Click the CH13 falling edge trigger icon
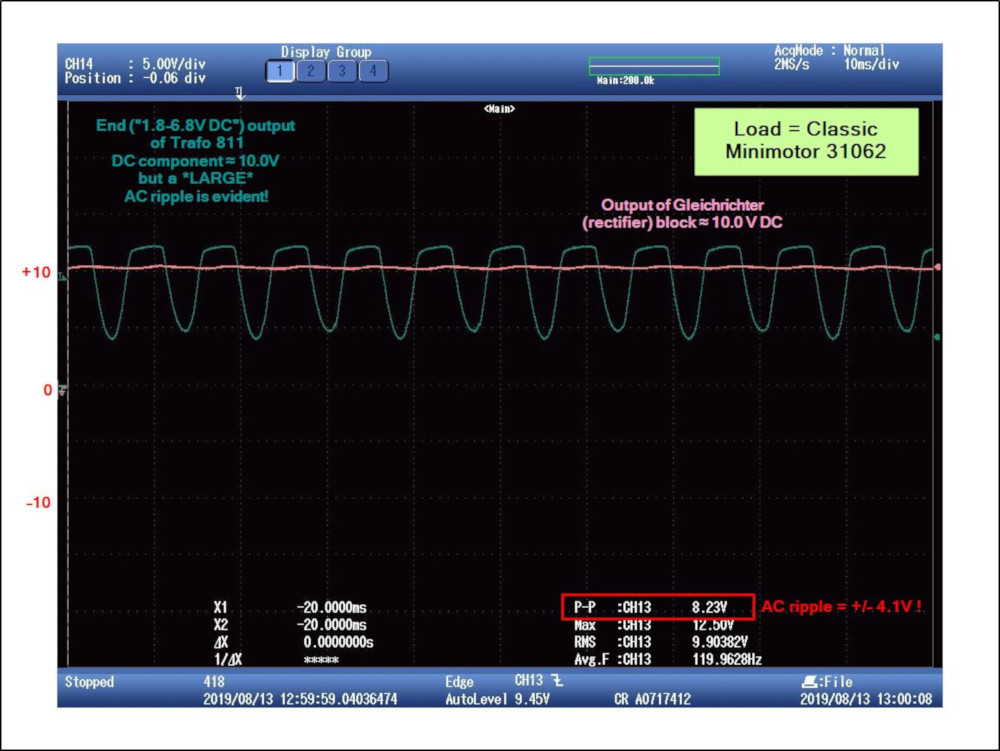Image resolution: width=1000 pixels, height=751 pixels. click(557, 682)
